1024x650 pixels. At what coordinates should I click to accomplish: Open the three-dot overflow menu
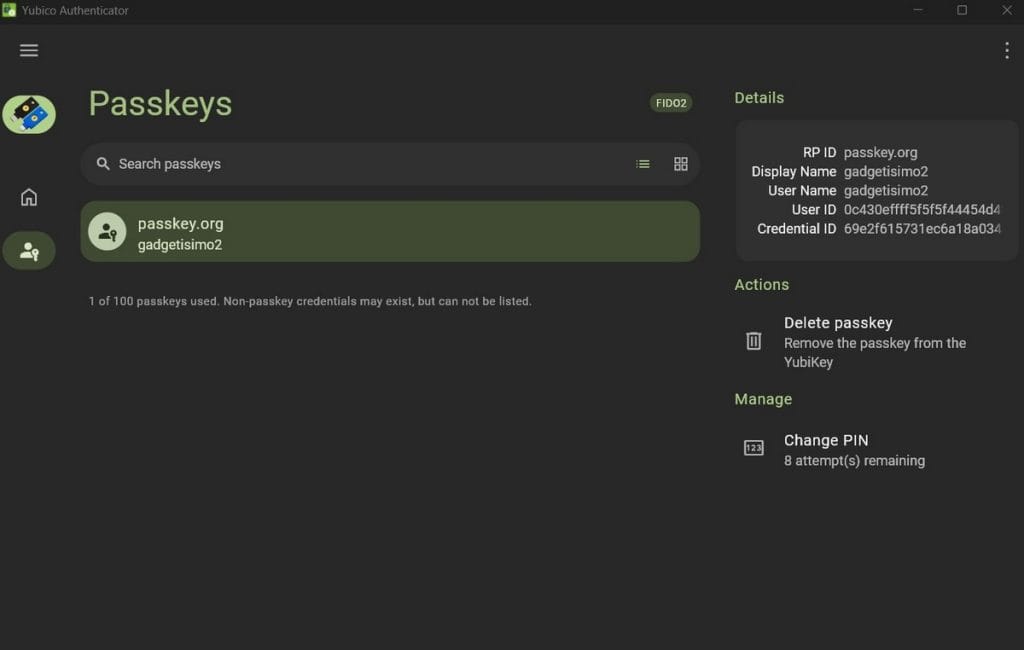(1006, 50)
